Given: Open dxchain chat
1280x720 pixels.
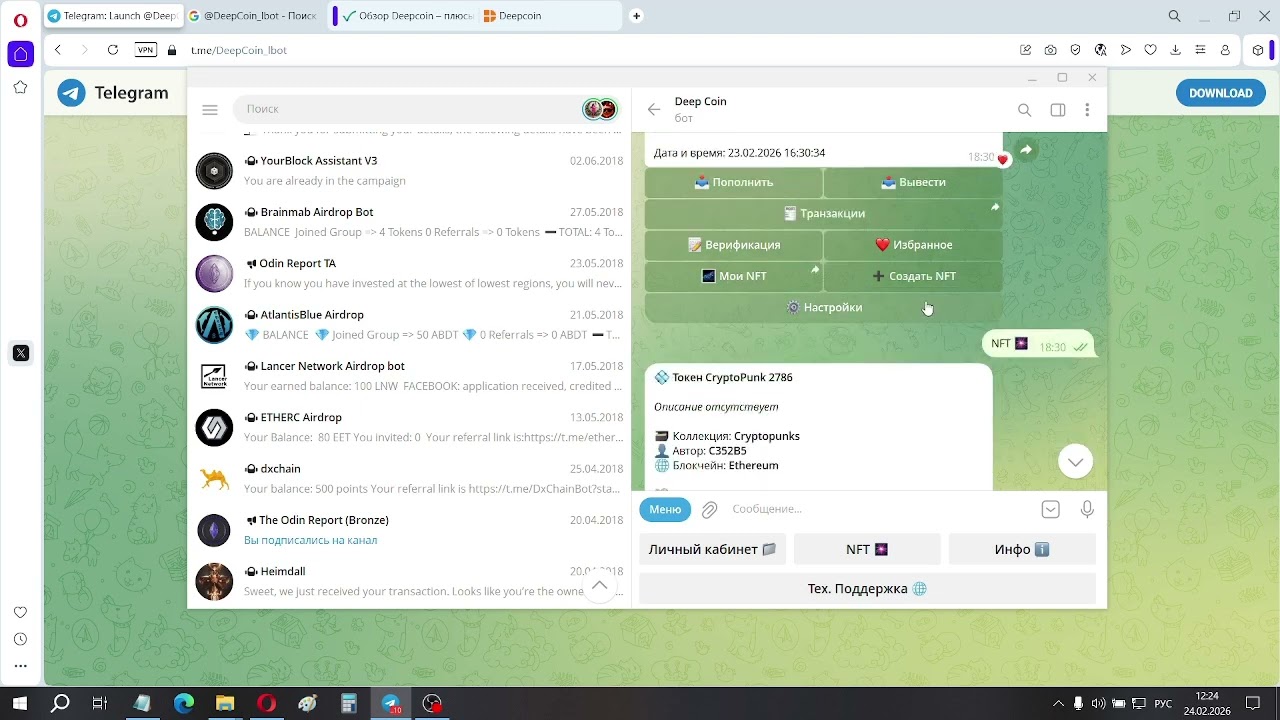Looking at the screenshot, I should (409, 479).
